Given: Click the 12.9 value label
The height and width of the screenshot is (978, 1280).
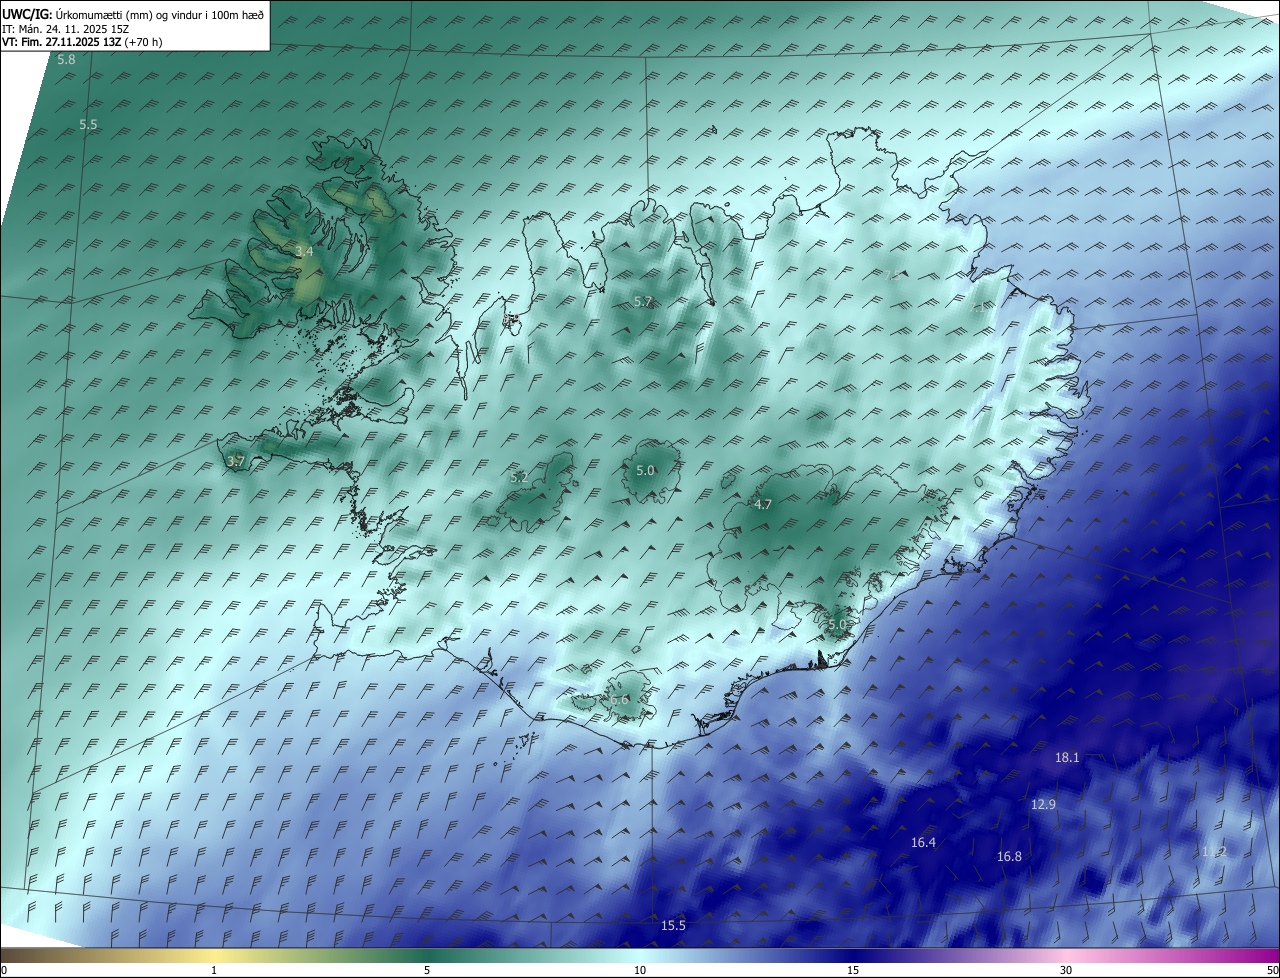Looking at the screenshot, I should (x=1043, y=804).
